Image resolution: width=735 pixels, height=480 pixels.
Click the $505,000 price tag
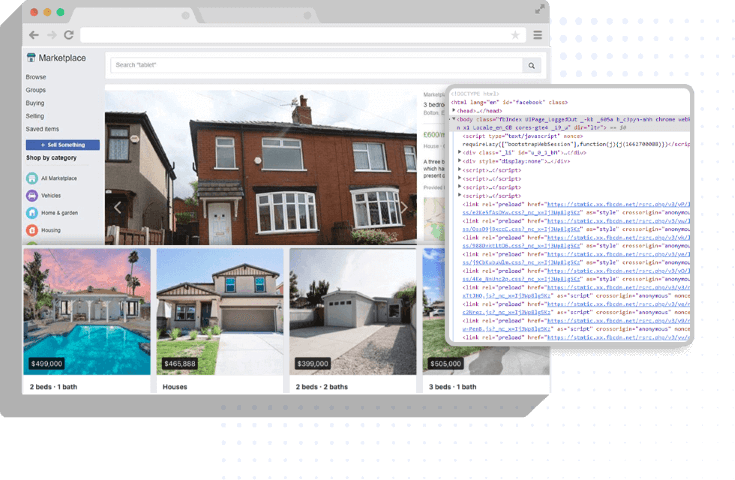tap(446, 363)
